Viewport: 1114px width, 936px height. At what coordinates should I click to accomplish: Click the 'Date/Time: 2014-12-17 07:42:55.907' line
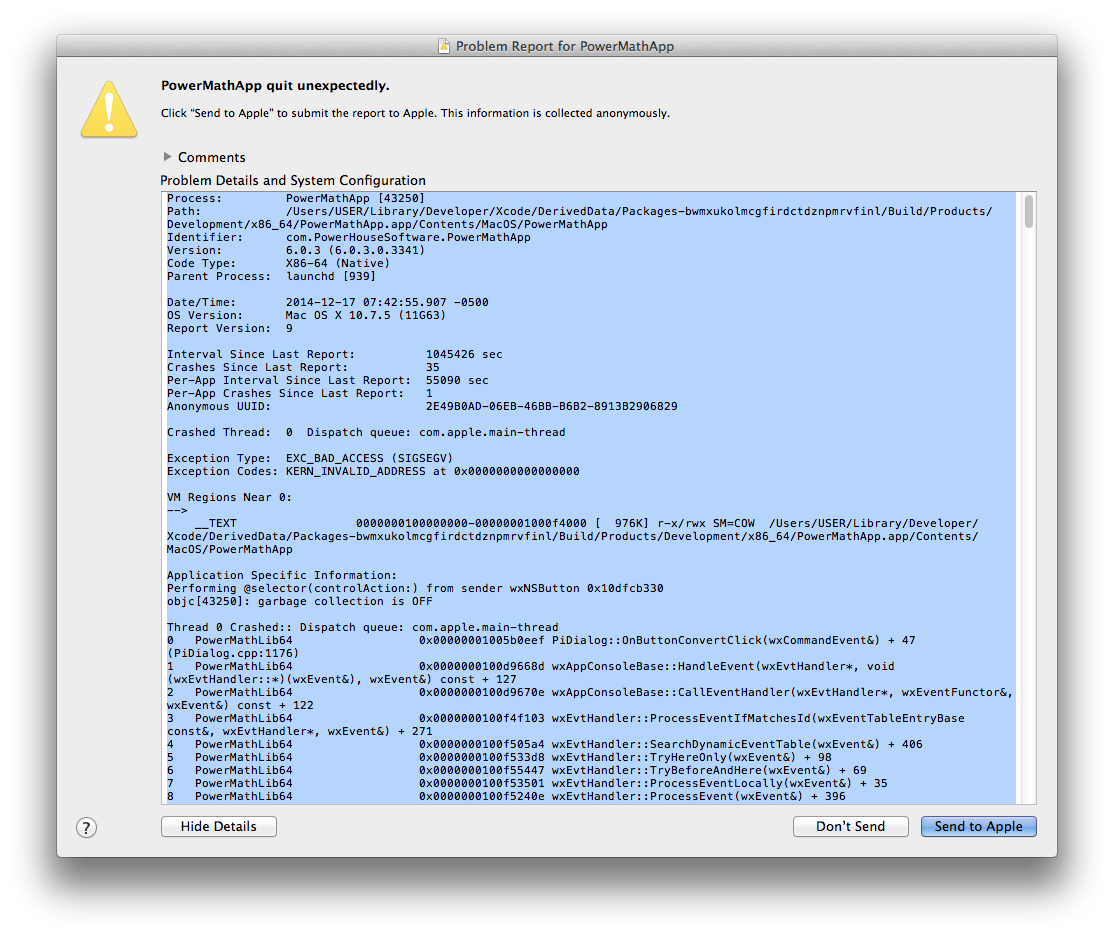tap(328, 302)
